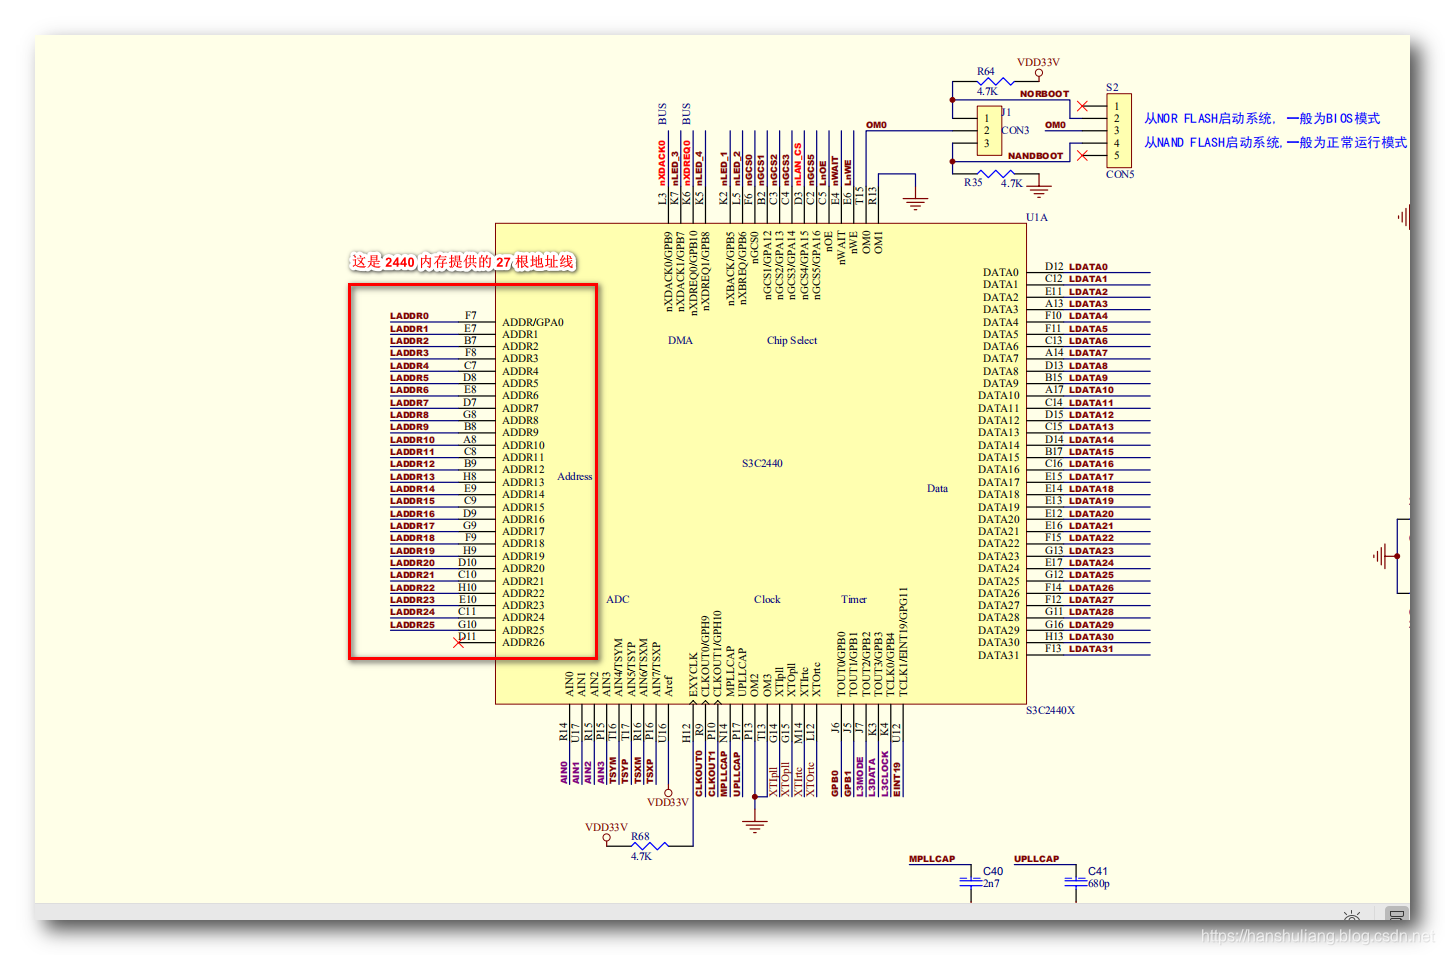Select the C41 capacitor designator

point(1098,871)
